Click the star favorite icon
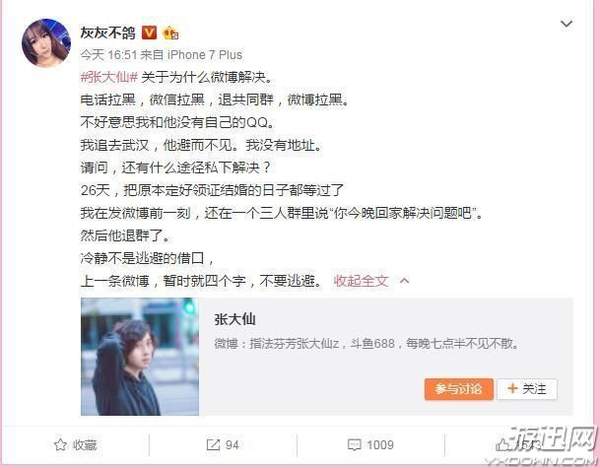The image size is (600, 468). click(60, 445)
